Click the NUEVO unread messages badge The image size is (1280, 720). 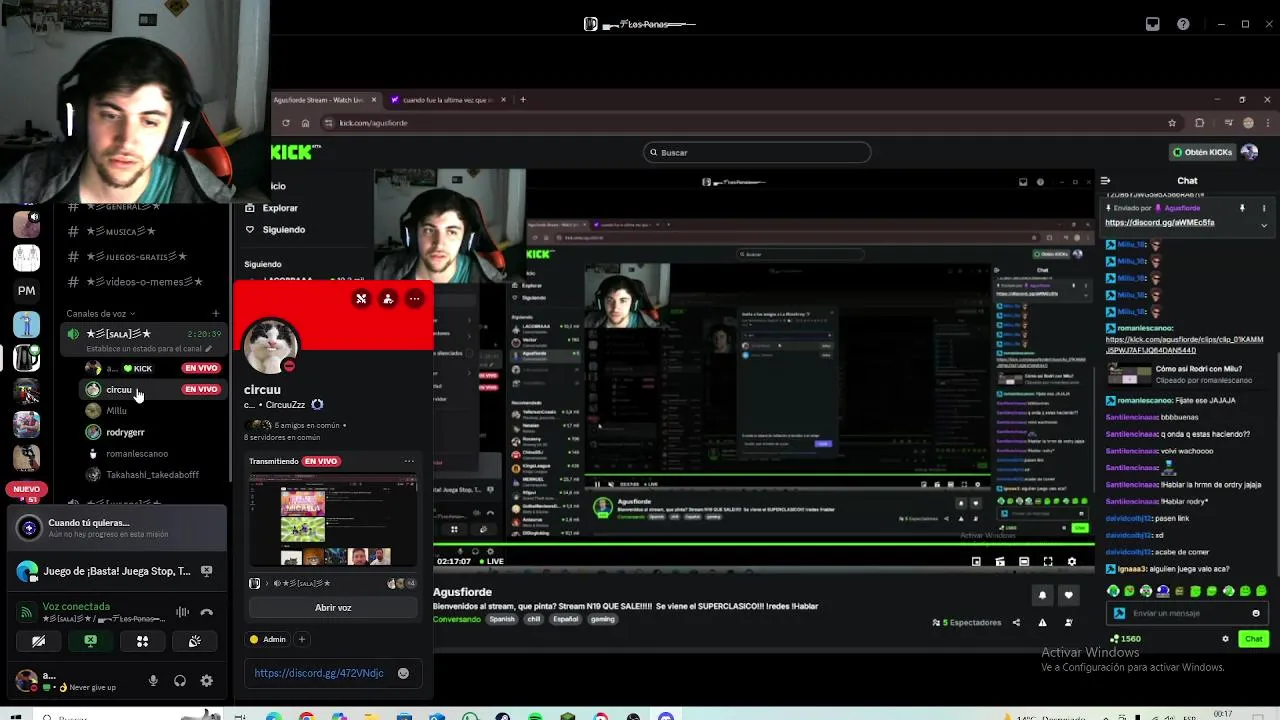pos(26,489)
